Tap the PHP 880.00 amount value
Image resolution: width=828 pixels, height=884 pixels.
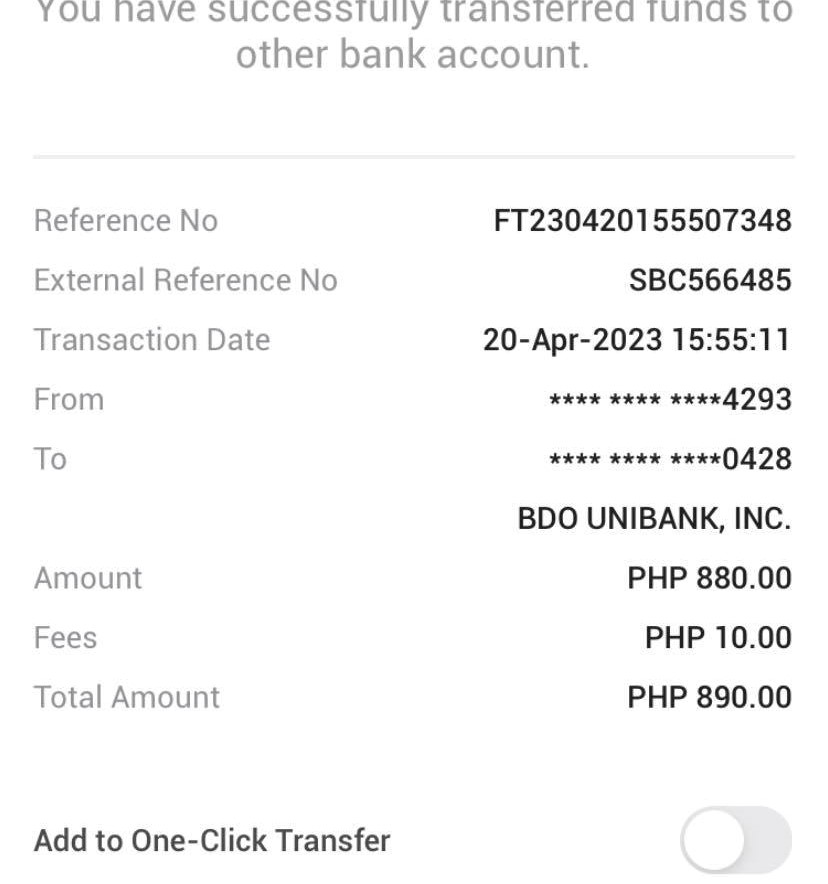click(x=709, y=578)
